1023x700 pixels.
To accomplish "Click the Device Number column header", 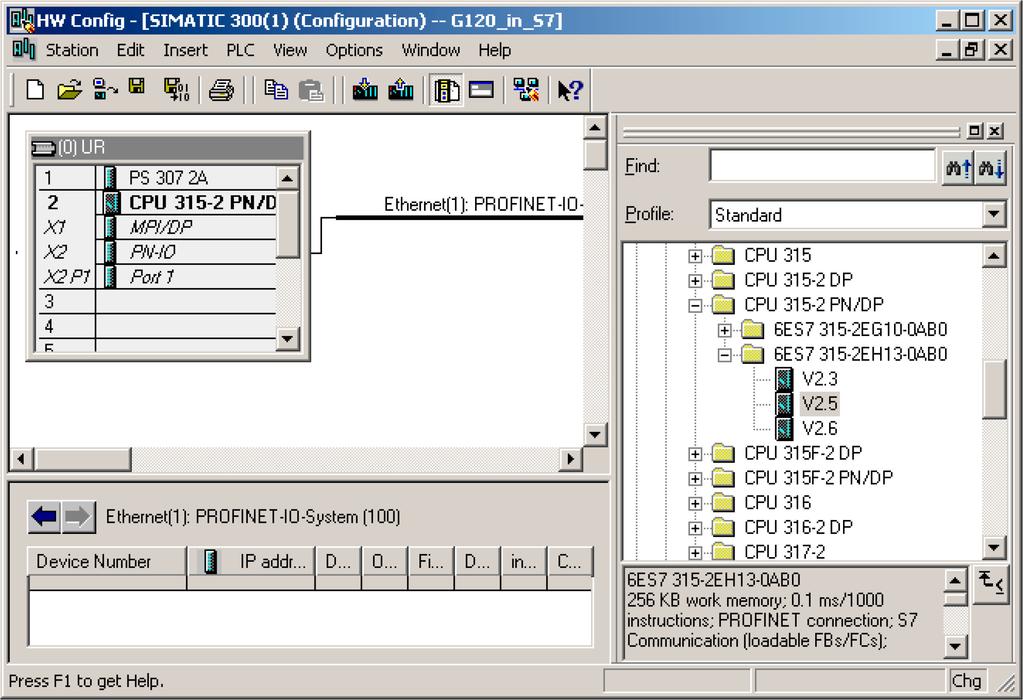I will (x=107, y=561).
